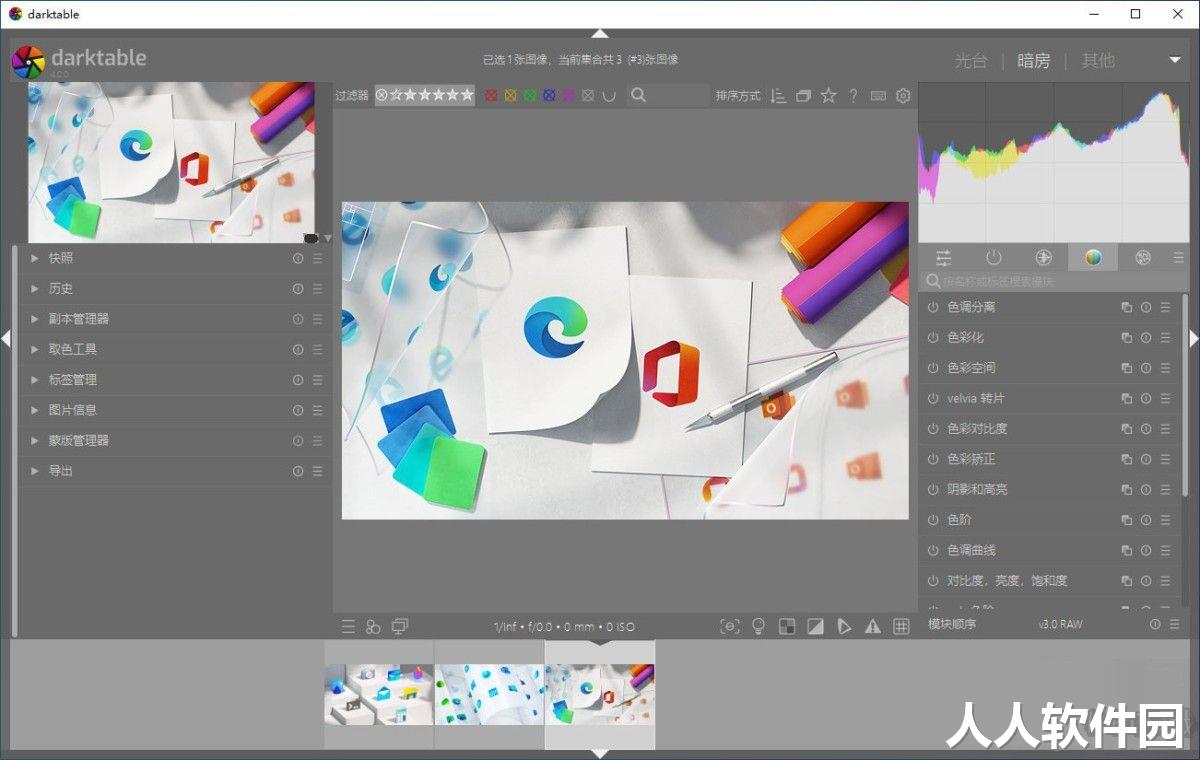Click the star rating filter
The width and height of the screenshot is (1200, 760).
coord(424,95)
